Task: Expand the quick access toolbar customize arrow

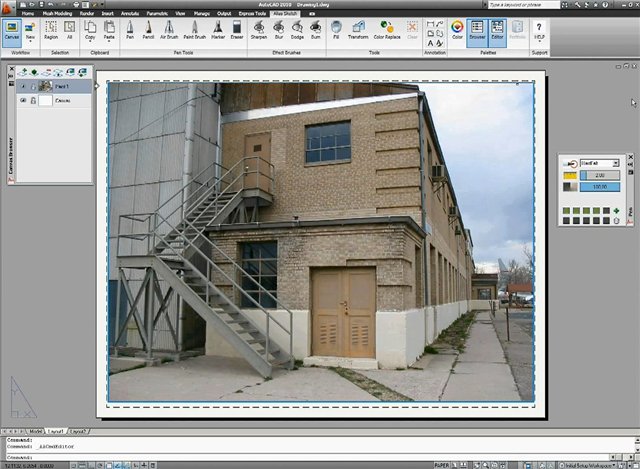Action: 102,5
